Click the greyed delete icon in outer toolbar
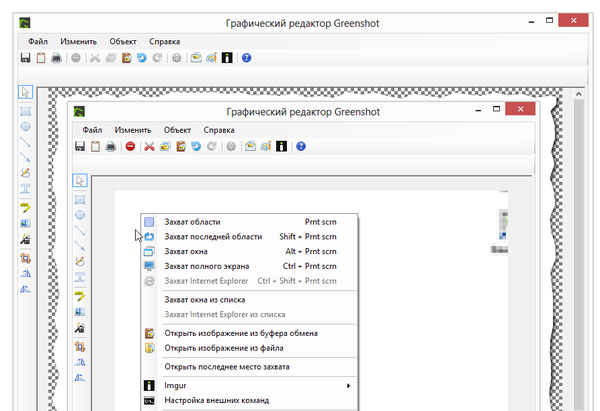The image size is (600, 411). pos(76,58)
